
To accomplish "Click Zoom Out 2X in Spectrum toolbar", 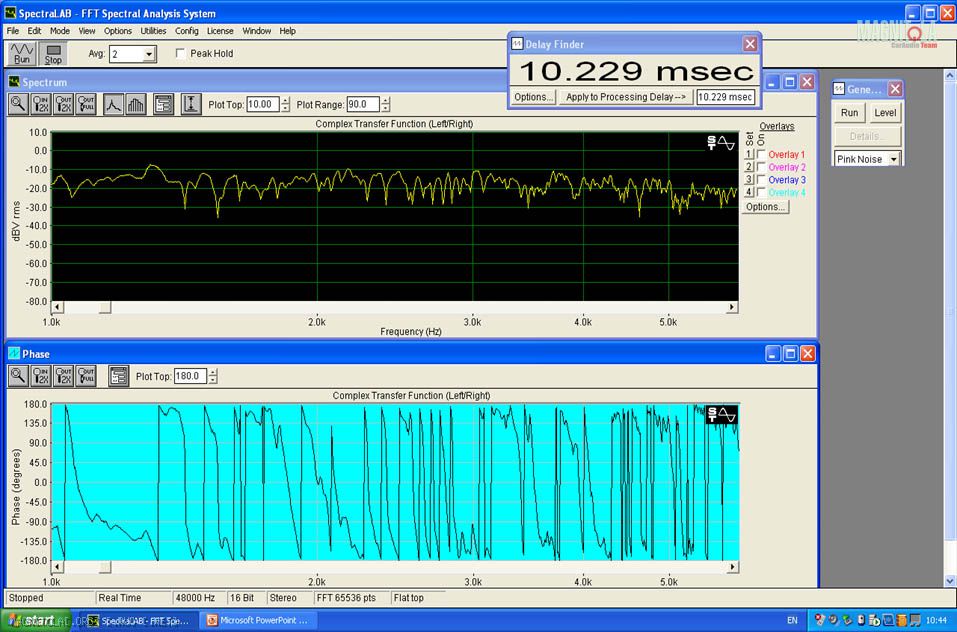I will [x=63, y=104].
